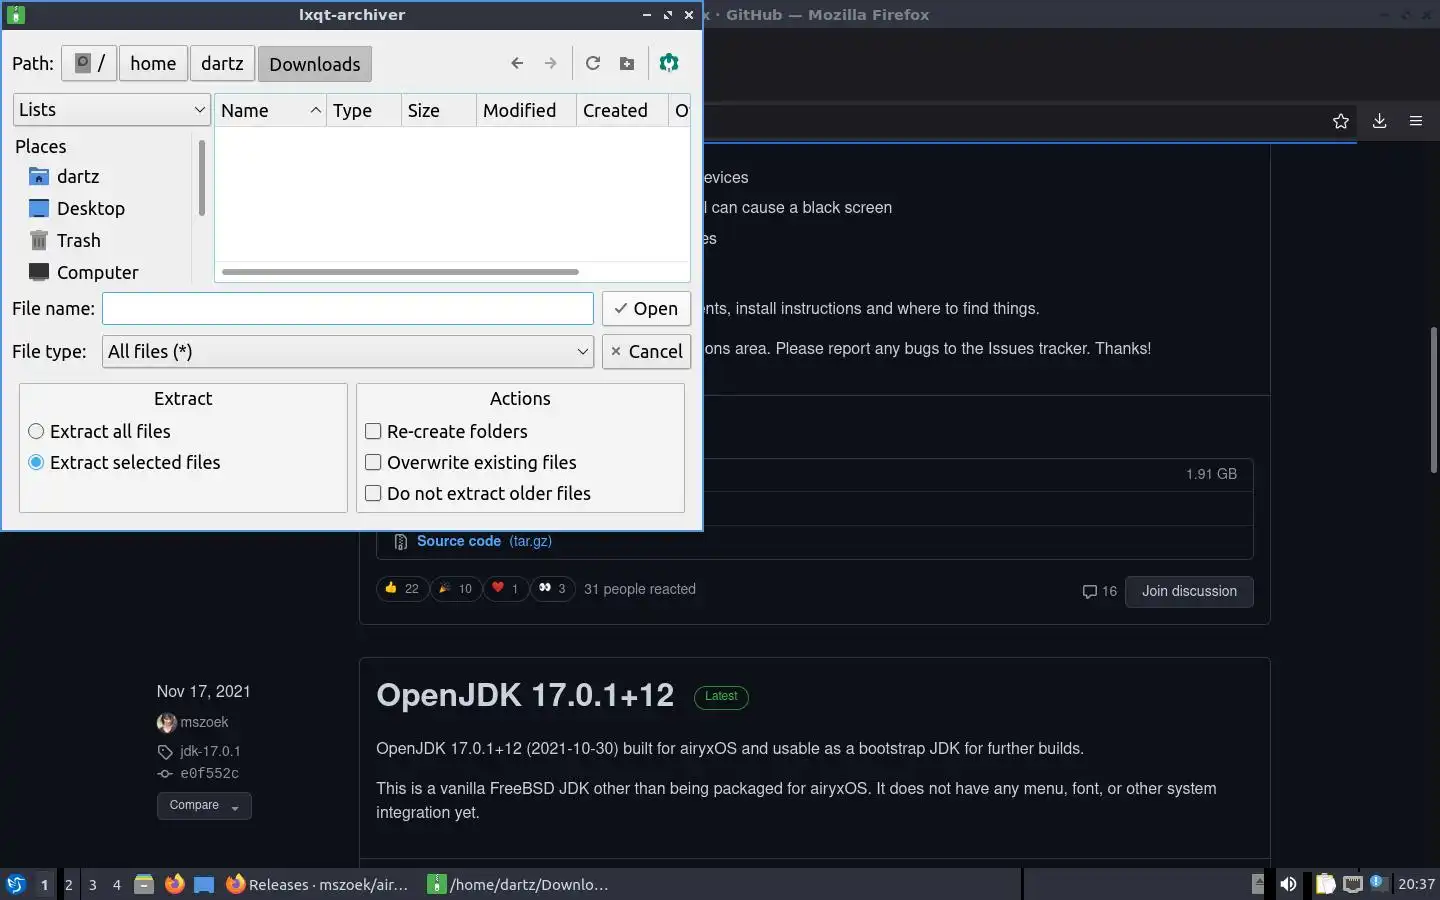The width and height of the screenshot is (1440, 900).
Task: Download the Source code tar.gz link
Action: coord(484,541)
